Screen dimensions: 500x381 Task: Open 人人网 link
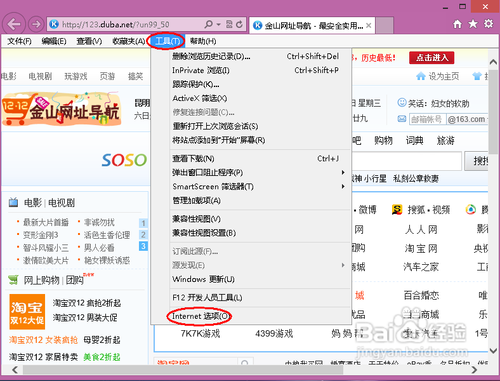point(421,229)
